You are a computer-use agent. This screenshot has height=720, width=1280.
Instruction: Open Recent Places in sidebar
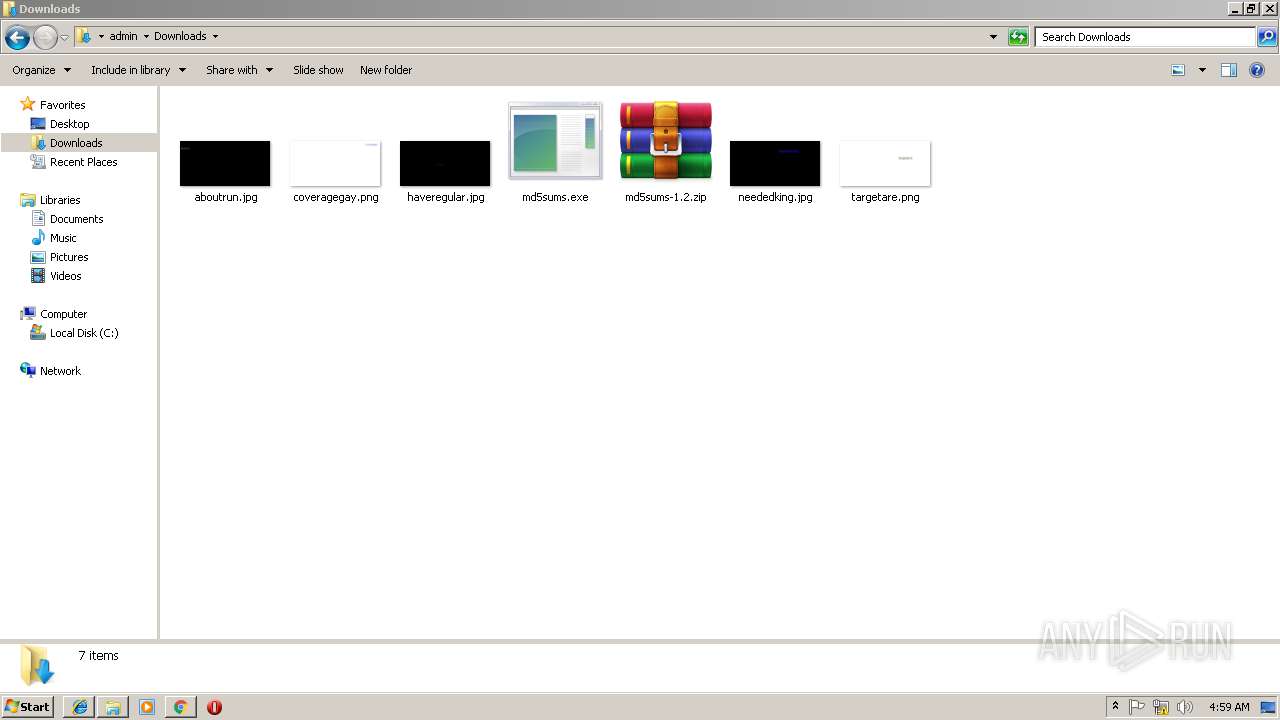pyautogui.click(x=83, y=162)
